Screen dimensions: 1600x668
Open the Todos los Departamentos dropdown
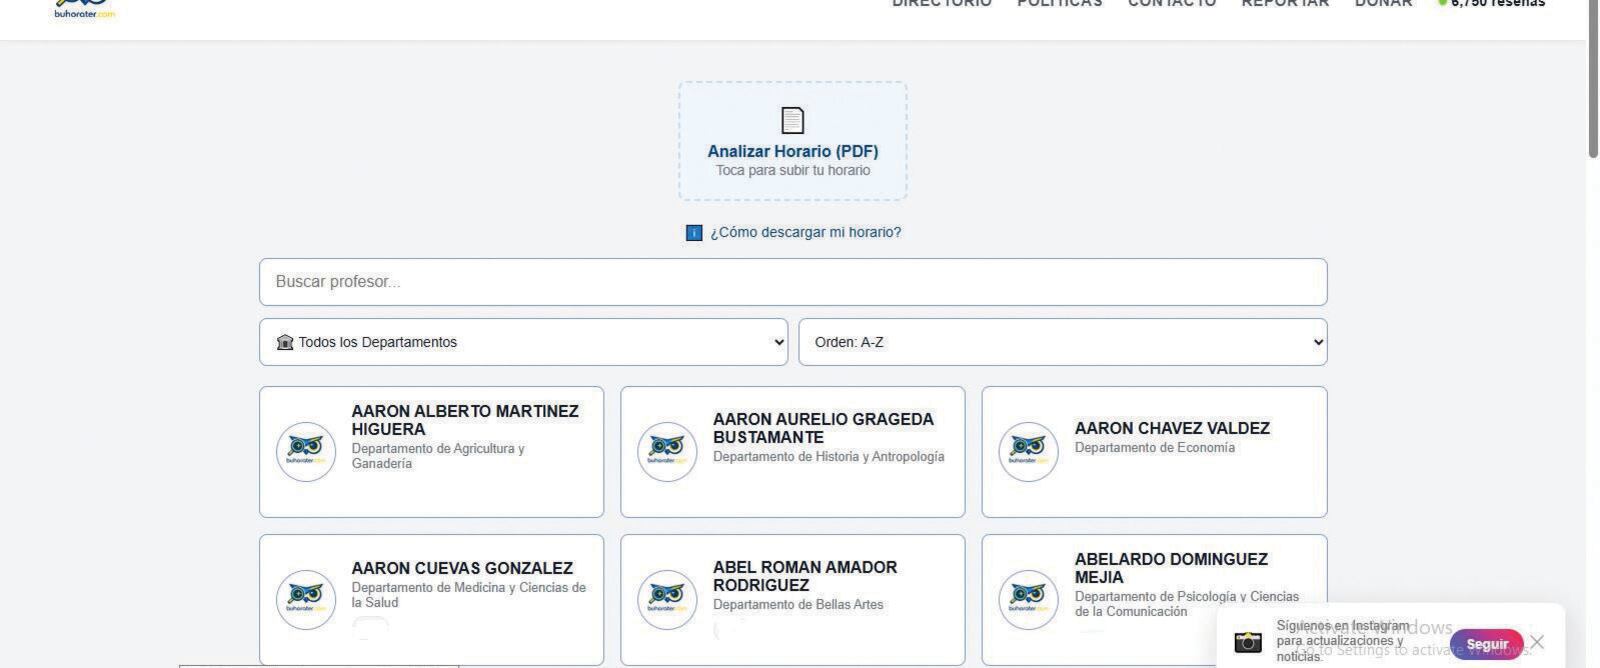523,342
